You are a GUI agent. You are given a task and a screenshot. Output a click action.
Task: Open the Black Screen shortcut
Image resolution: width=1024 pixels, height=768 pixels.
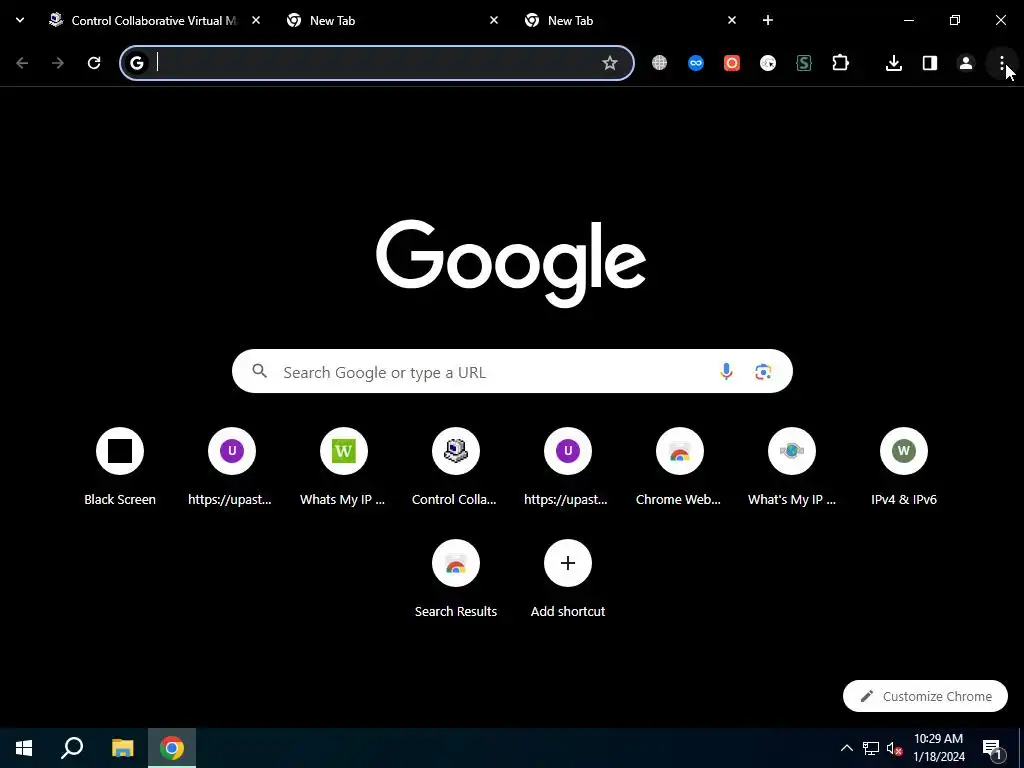[120, 467]
